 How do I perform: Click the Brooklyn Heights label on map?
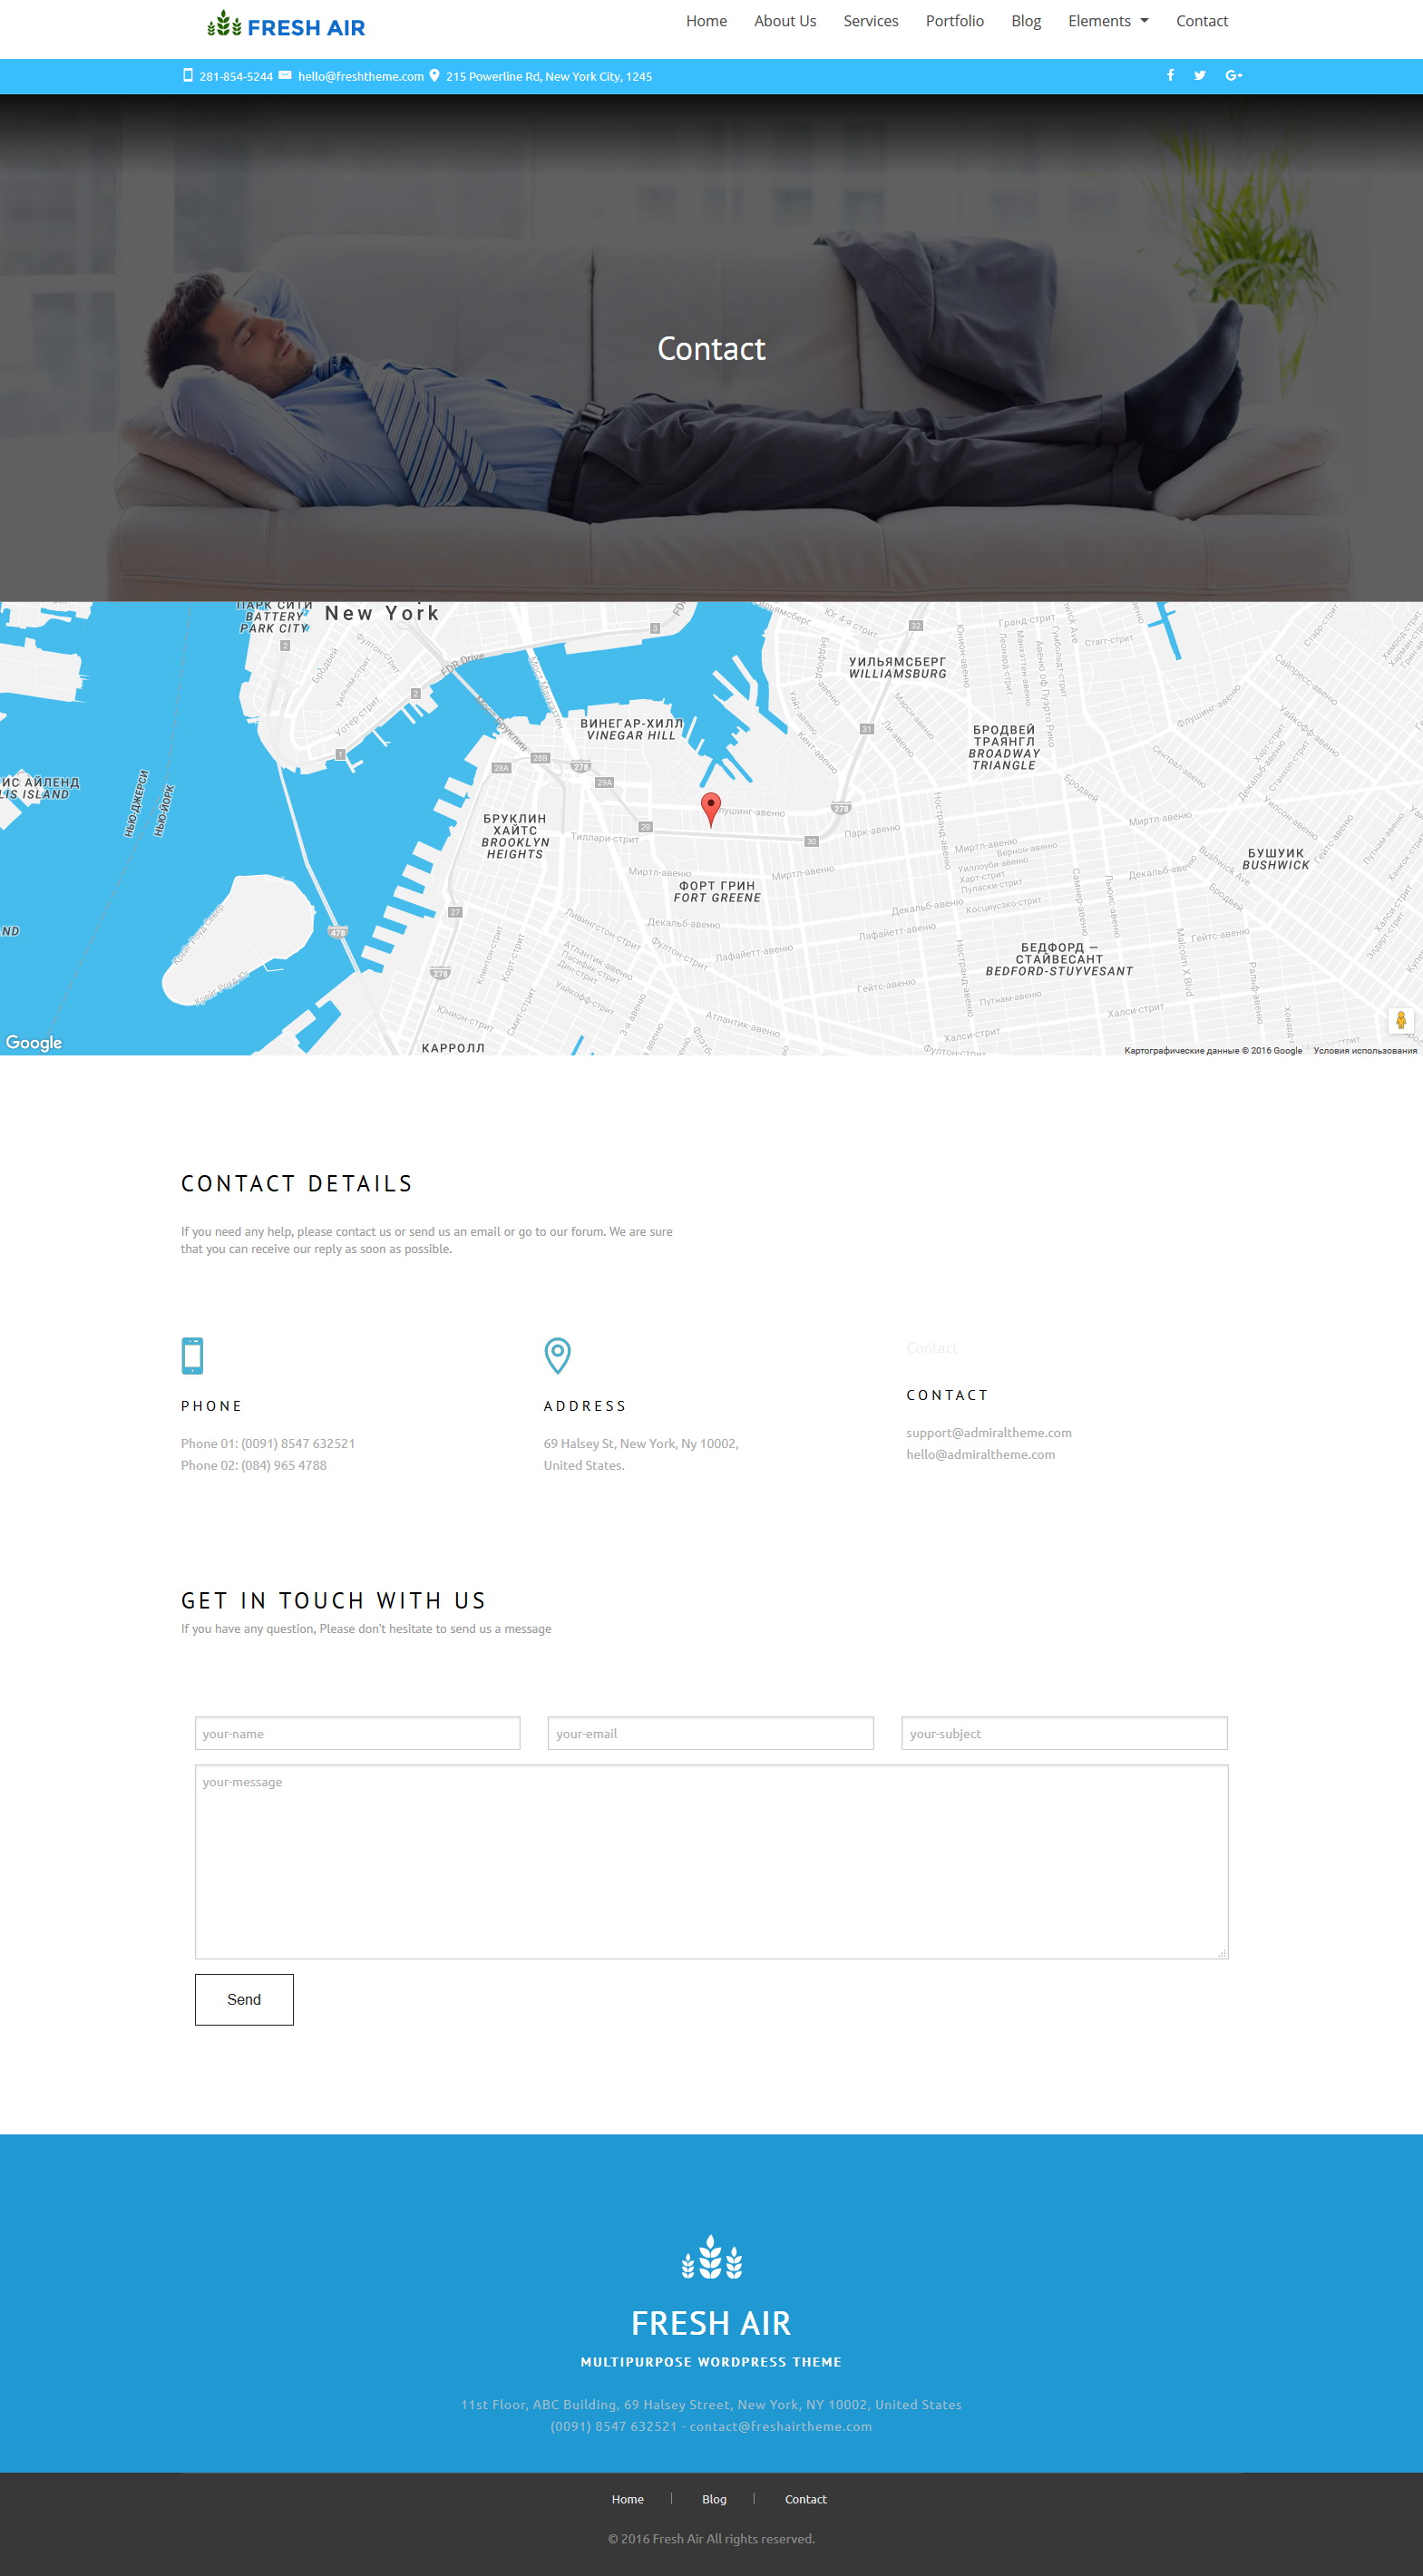click(x=515, y=836)
